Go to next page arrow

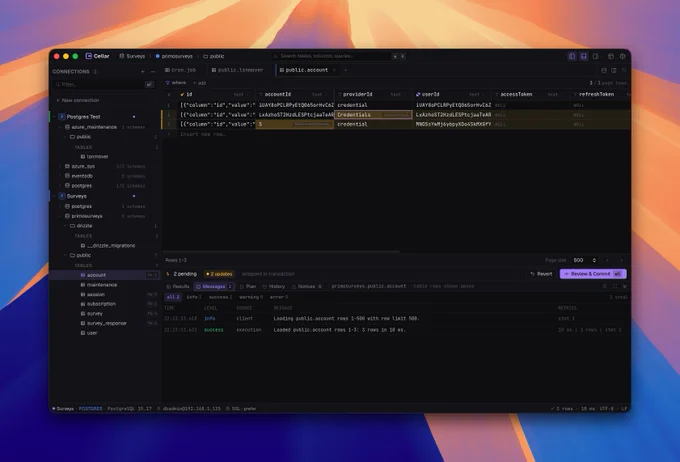(621, 260)
